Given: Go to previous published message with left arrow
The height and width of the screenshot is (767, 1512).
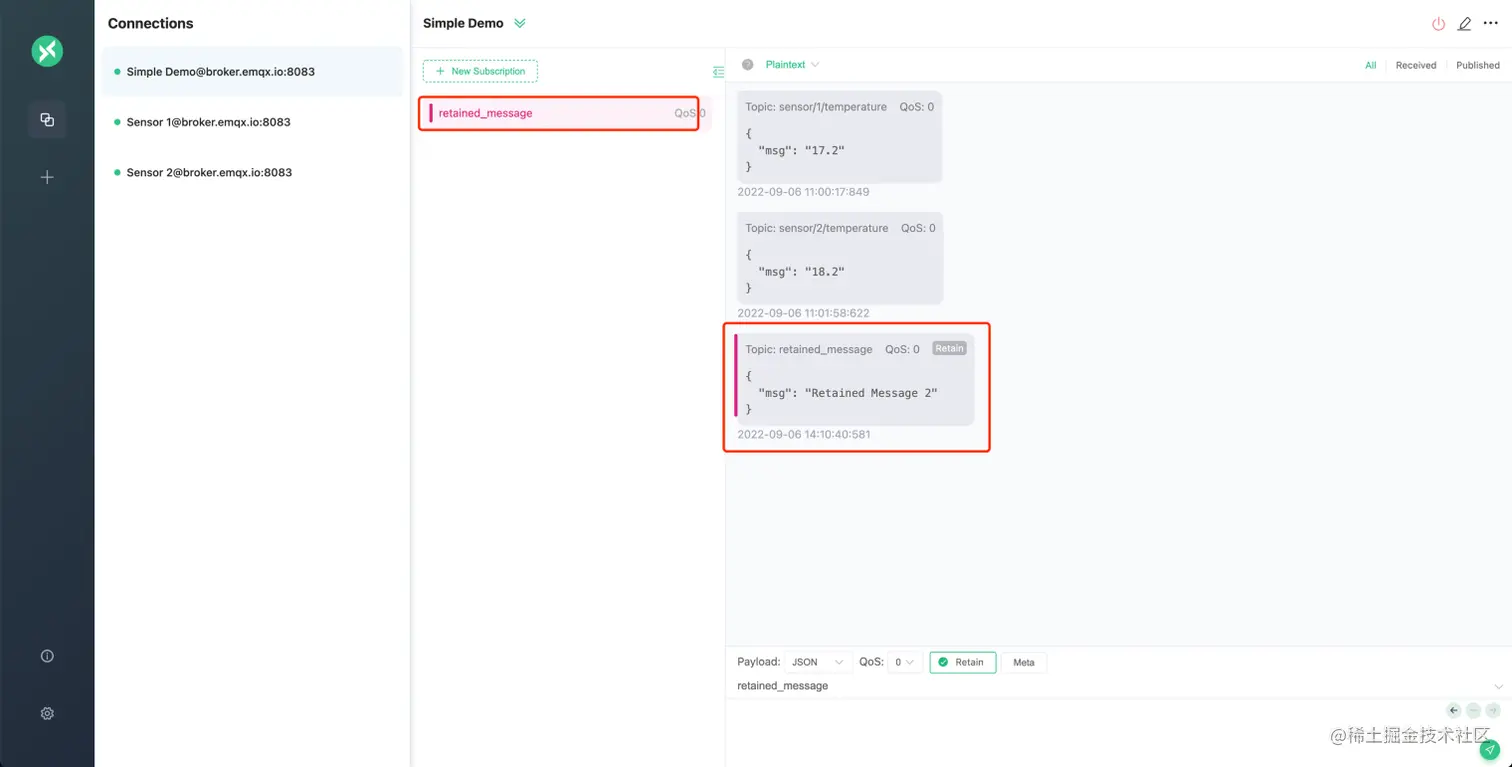Looking at the screenshot, I should pos(1454,710).
